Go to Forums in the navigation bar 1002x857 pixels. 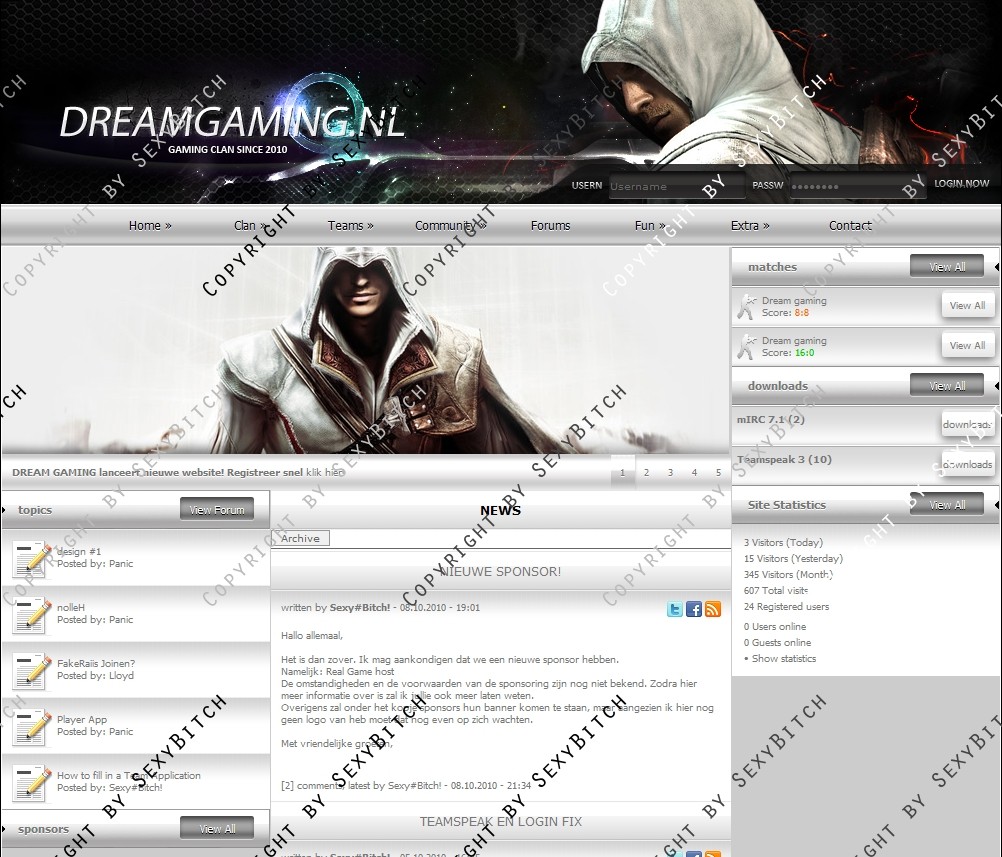coord(550,226)
